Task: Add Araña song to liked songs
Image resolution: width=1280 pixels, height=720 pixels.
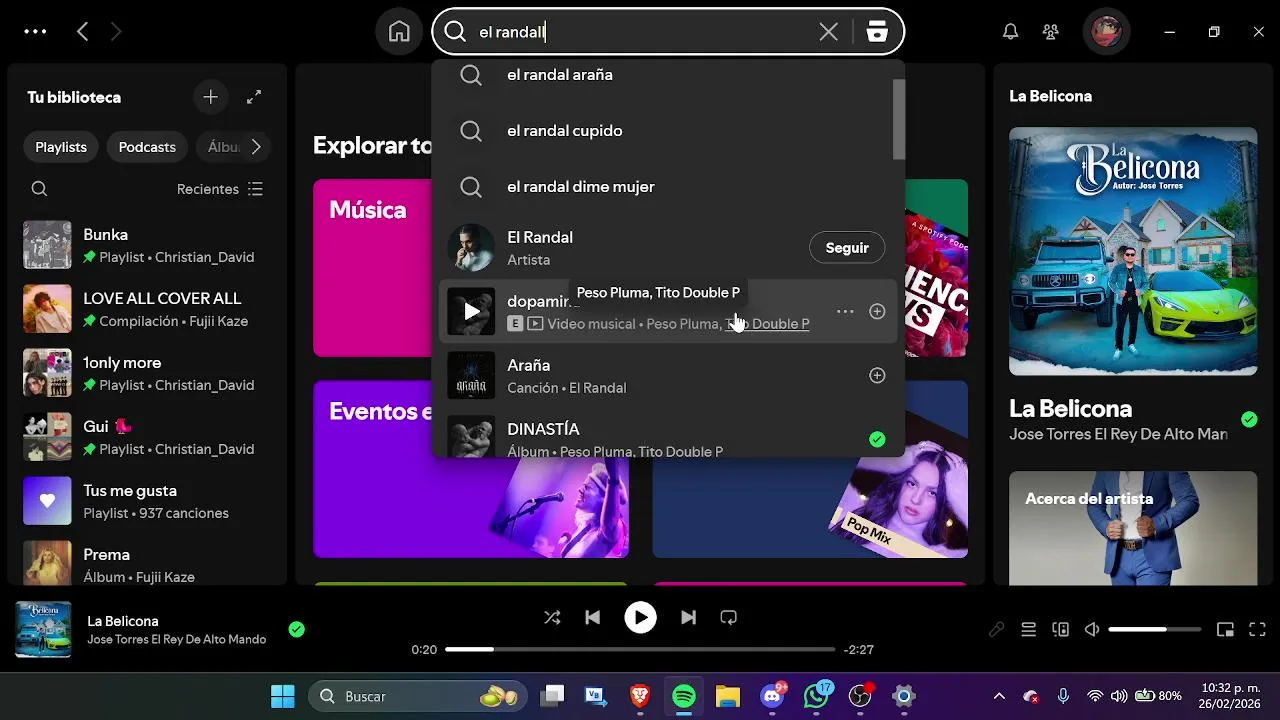Action: point(877,376)
